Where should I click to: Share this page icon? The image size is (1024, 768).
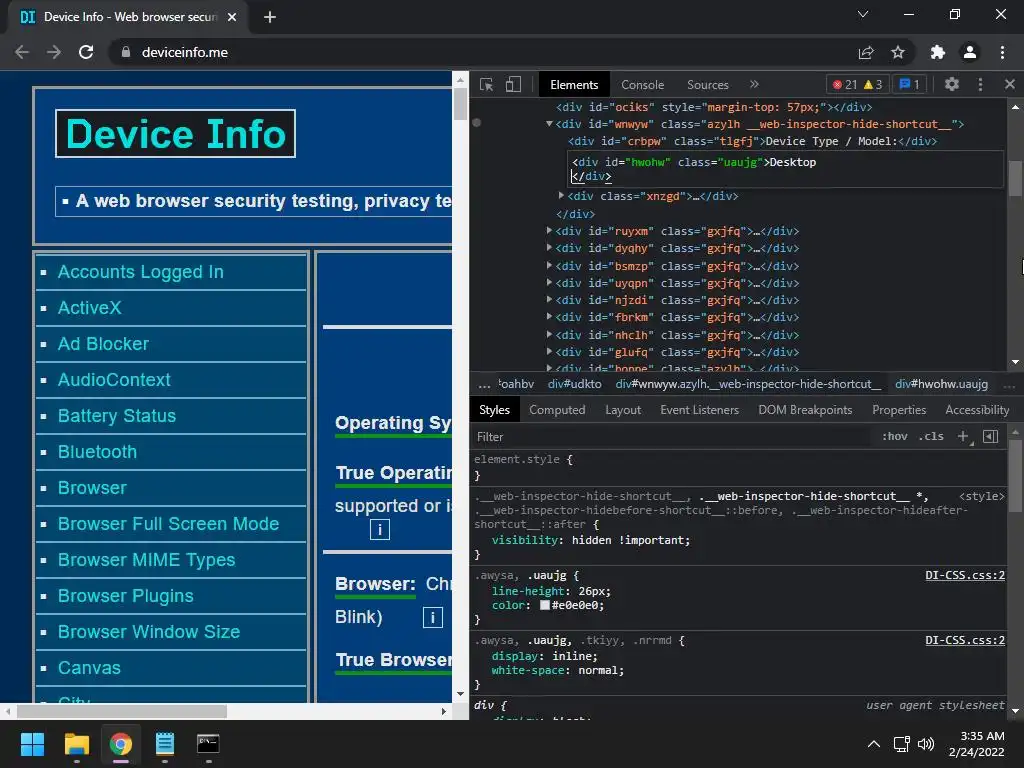[x=866, y=52]
